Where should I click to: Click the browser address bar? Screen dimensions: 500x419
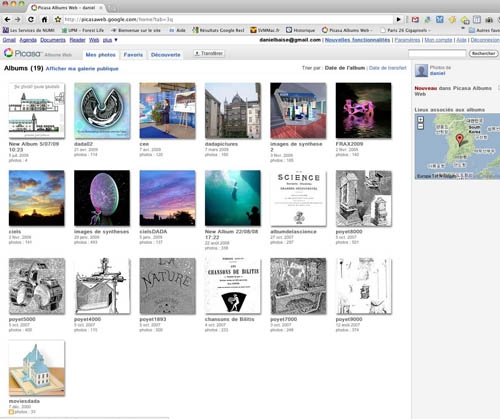(227, 20)
